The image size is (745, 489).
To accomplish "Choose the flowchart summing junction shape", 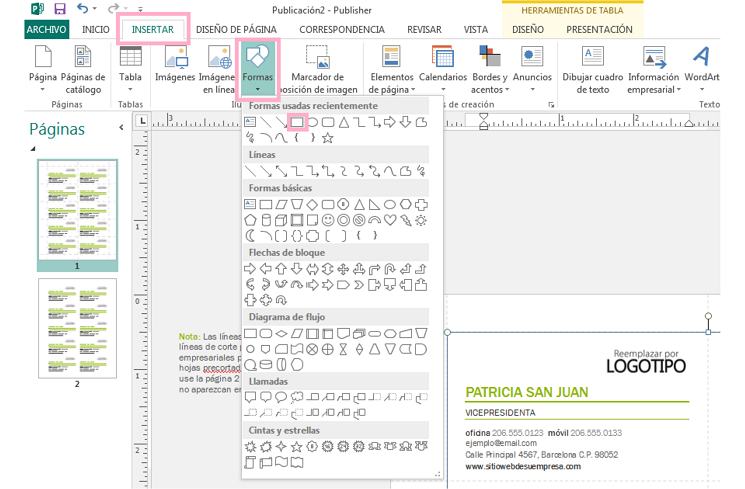I will [312, 350].
